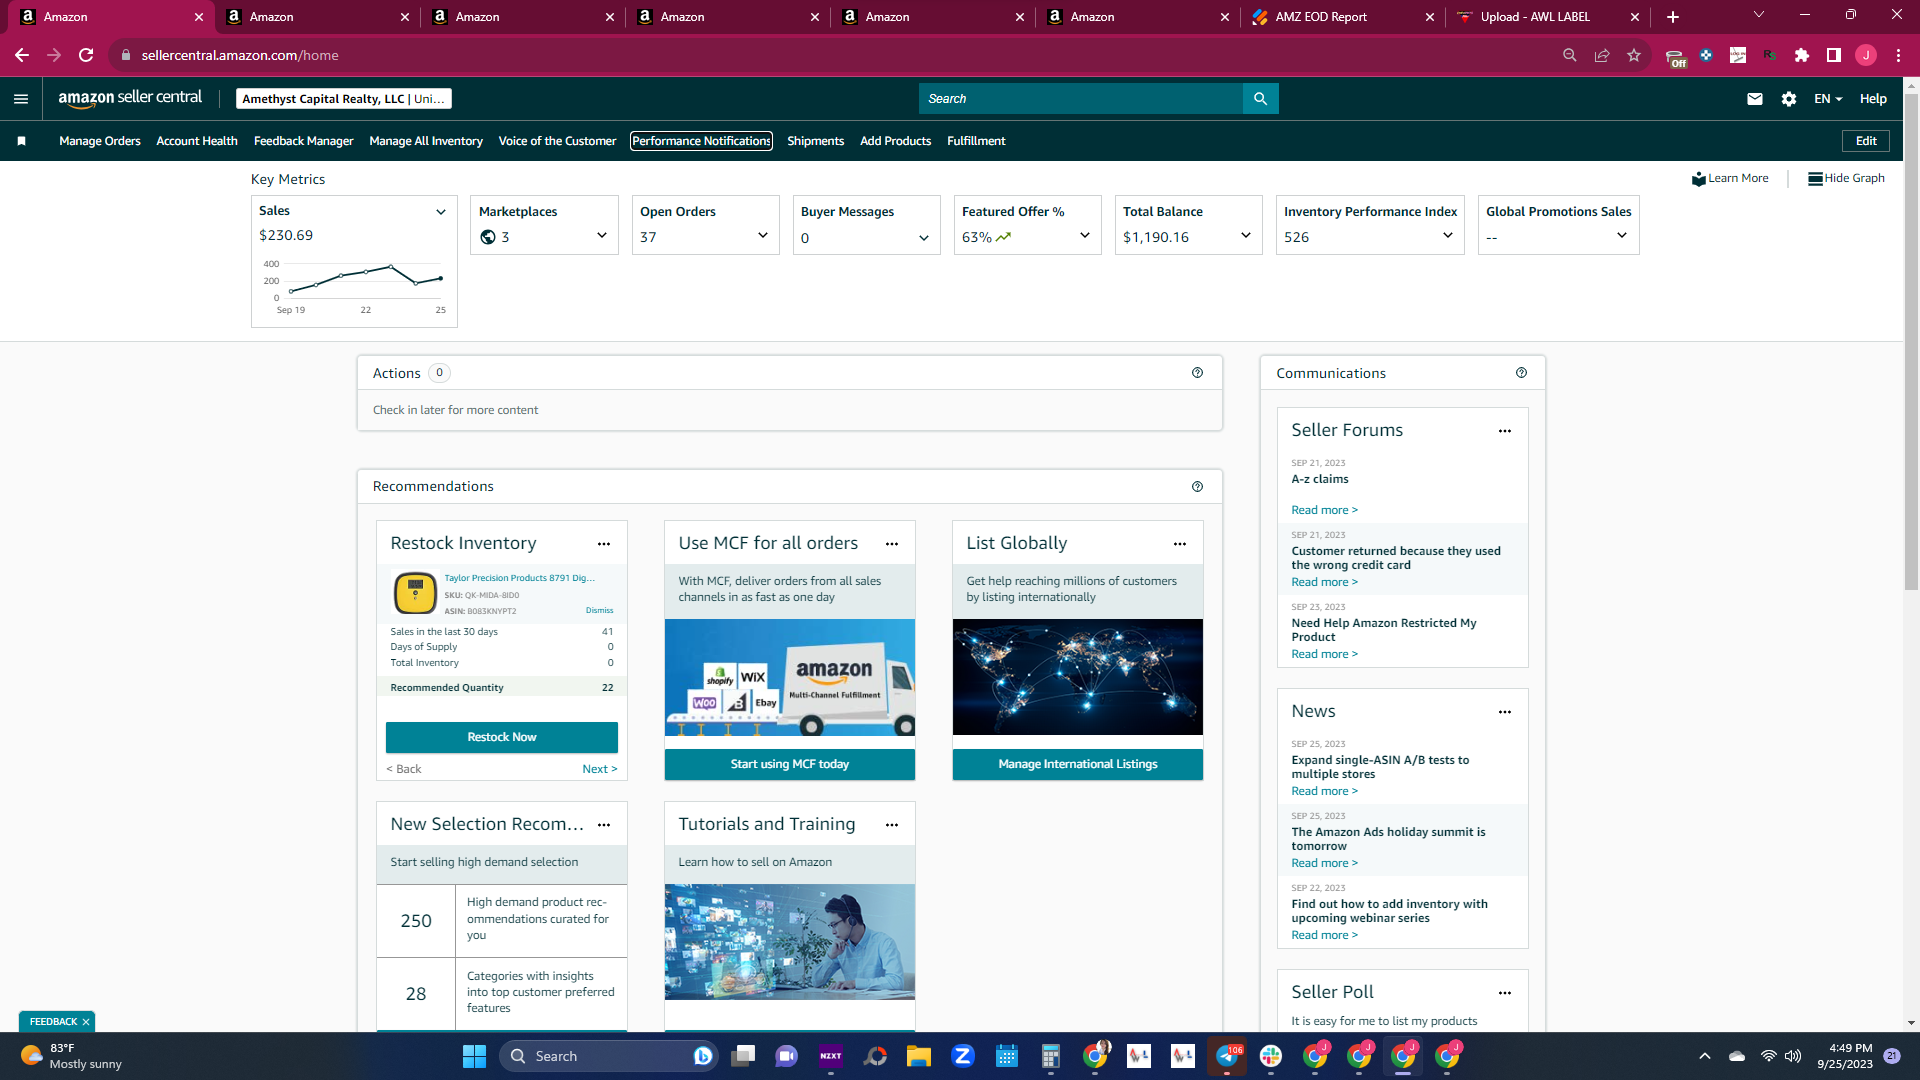The image size is (1920, 1080).
Task: Read more about A-z claims
Action: (1324, 510)
